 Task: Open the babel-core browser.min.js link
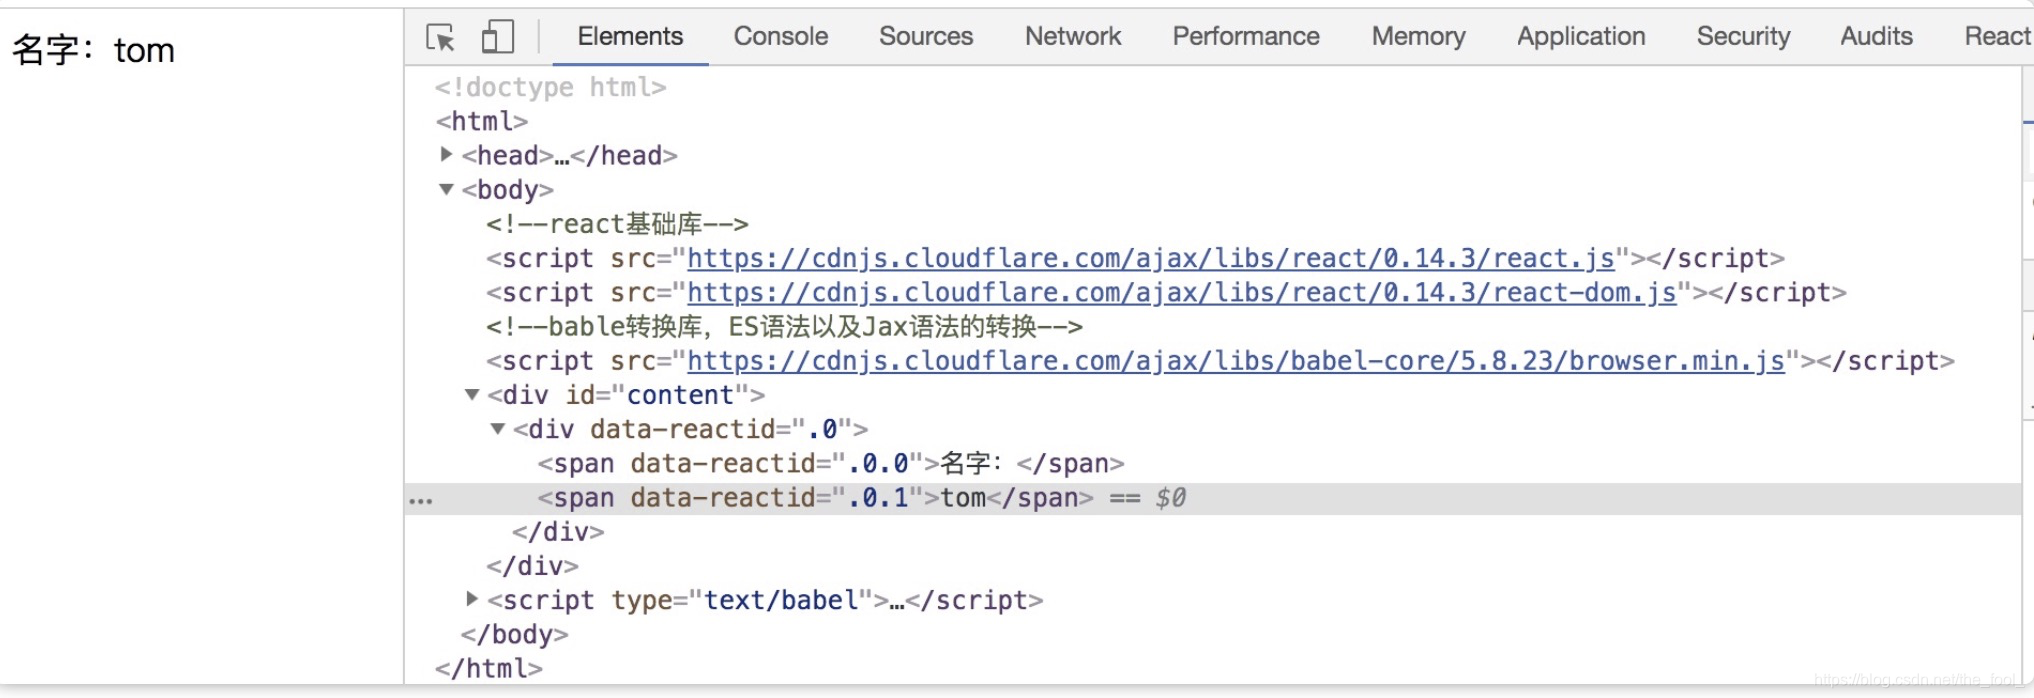(1236, 361)
